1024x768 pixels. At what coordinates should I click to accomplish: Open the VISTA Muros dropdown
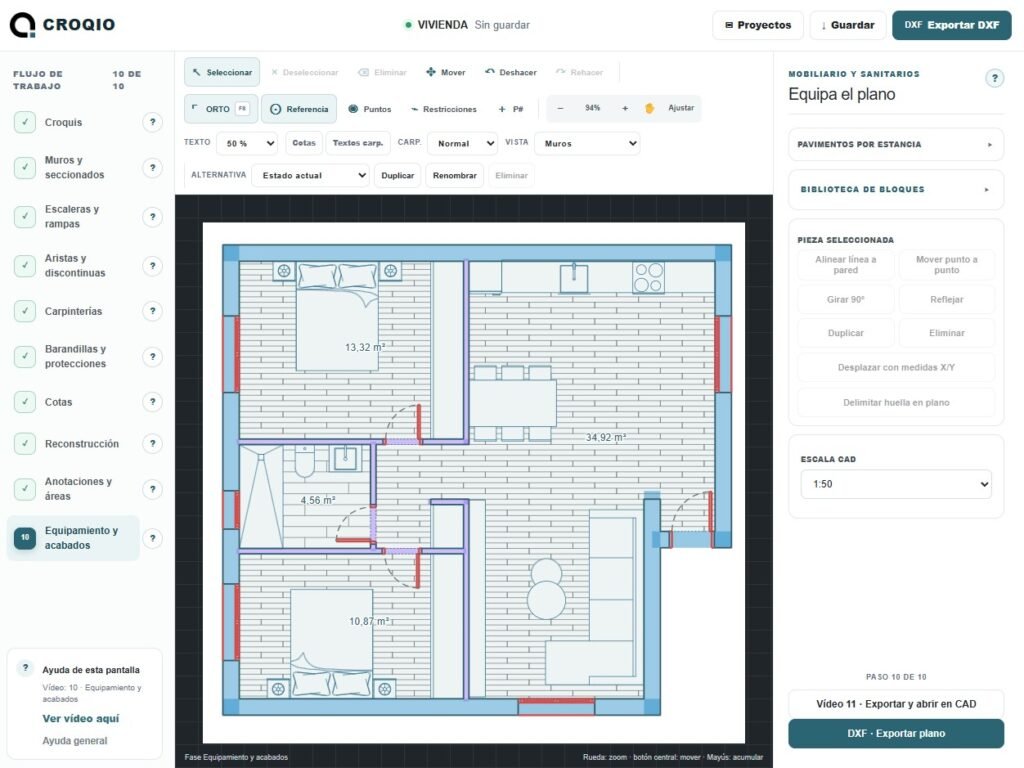click(x=587, y=144)
